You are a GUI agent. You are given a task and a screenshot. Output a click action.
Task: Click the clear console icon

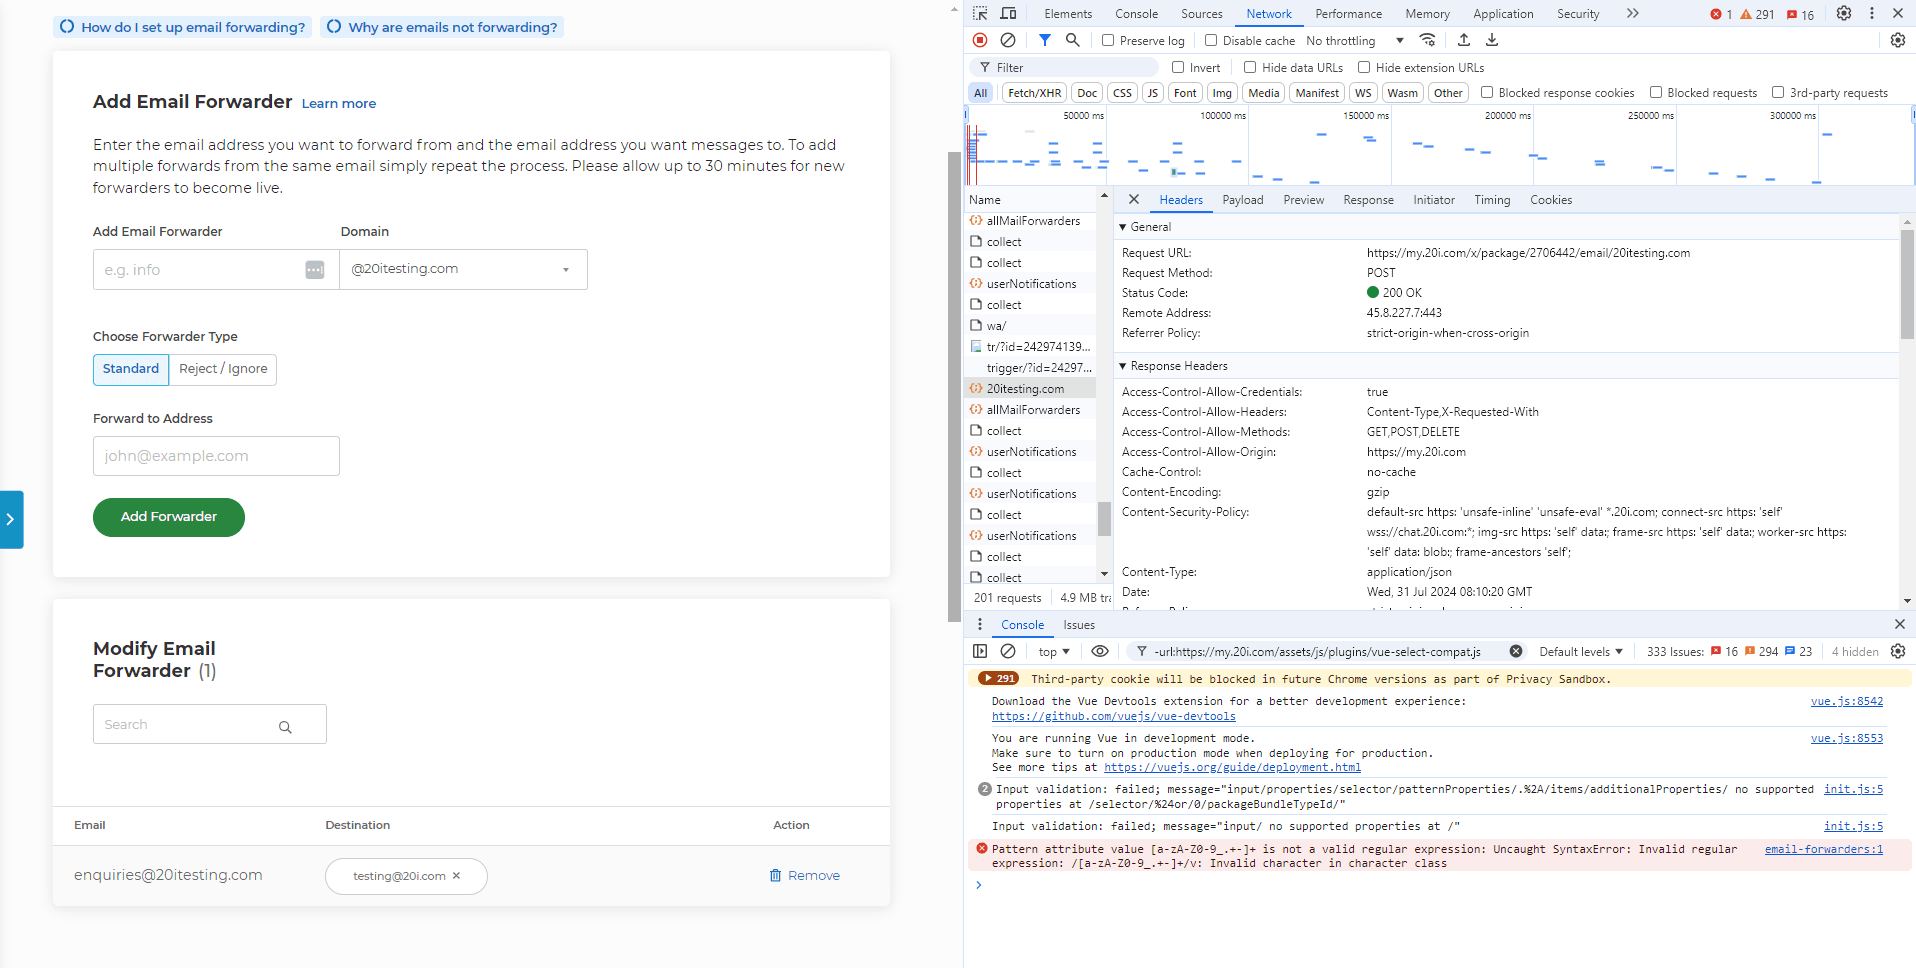1008,651
